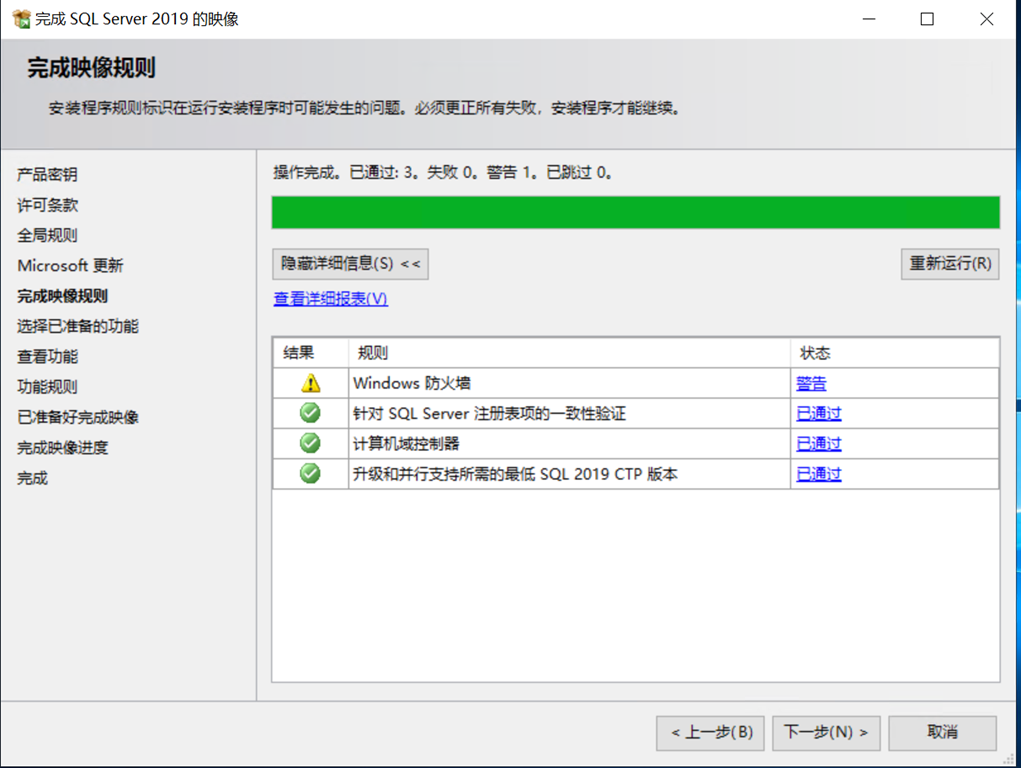Click the green check icon for 注册表项的一致性验证 row

(310, 413)
